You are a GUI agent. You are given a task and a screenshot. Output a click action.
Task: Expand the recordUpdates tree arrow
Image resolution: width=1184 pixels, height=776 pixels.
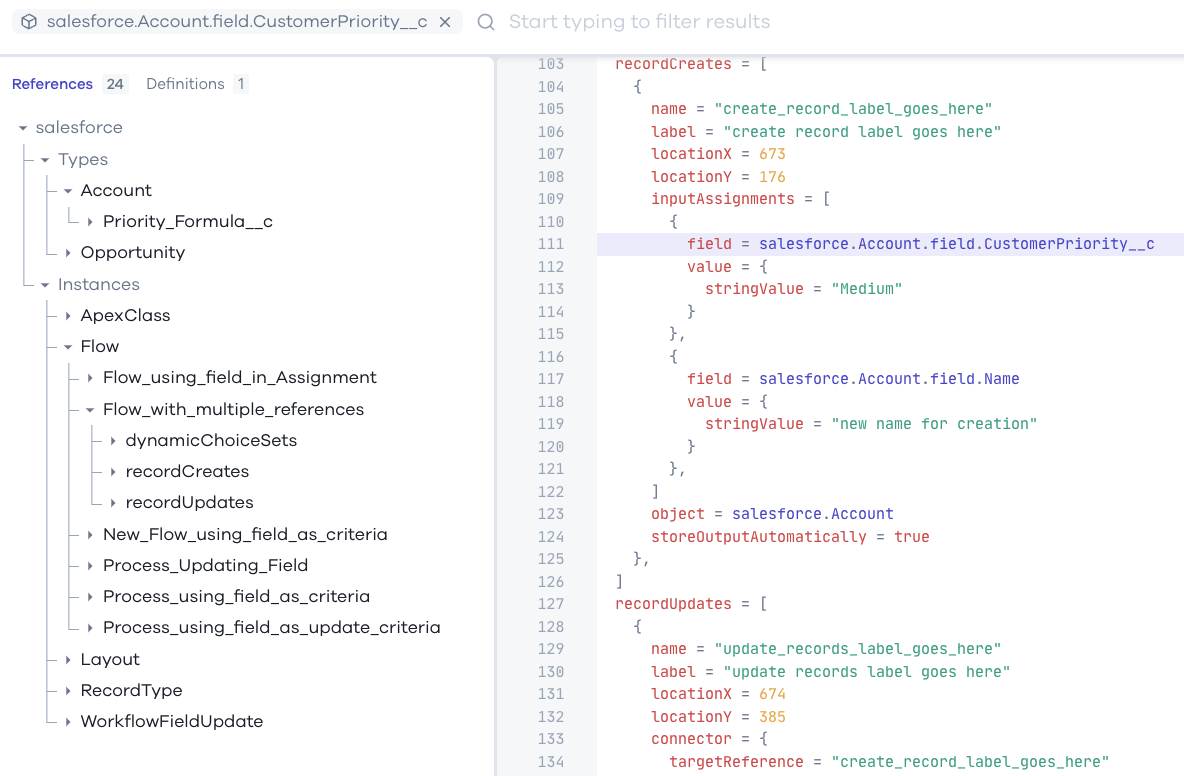coord(113,503)
